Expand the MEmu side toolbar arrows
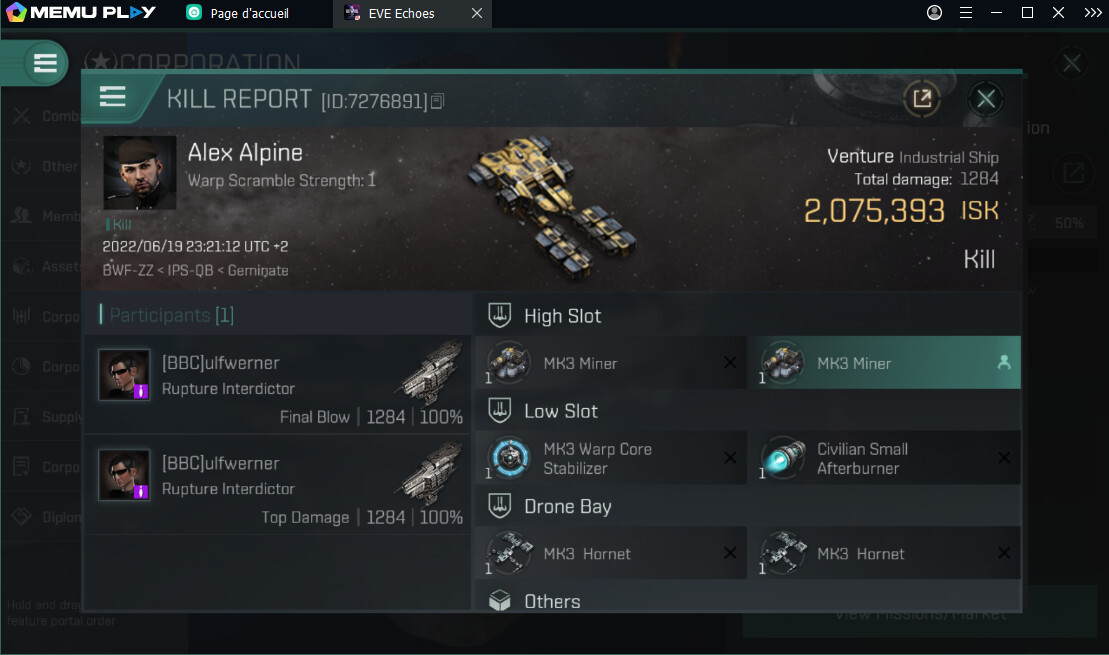Viewport: 1109px width, 655px height. coord(1092,13)
